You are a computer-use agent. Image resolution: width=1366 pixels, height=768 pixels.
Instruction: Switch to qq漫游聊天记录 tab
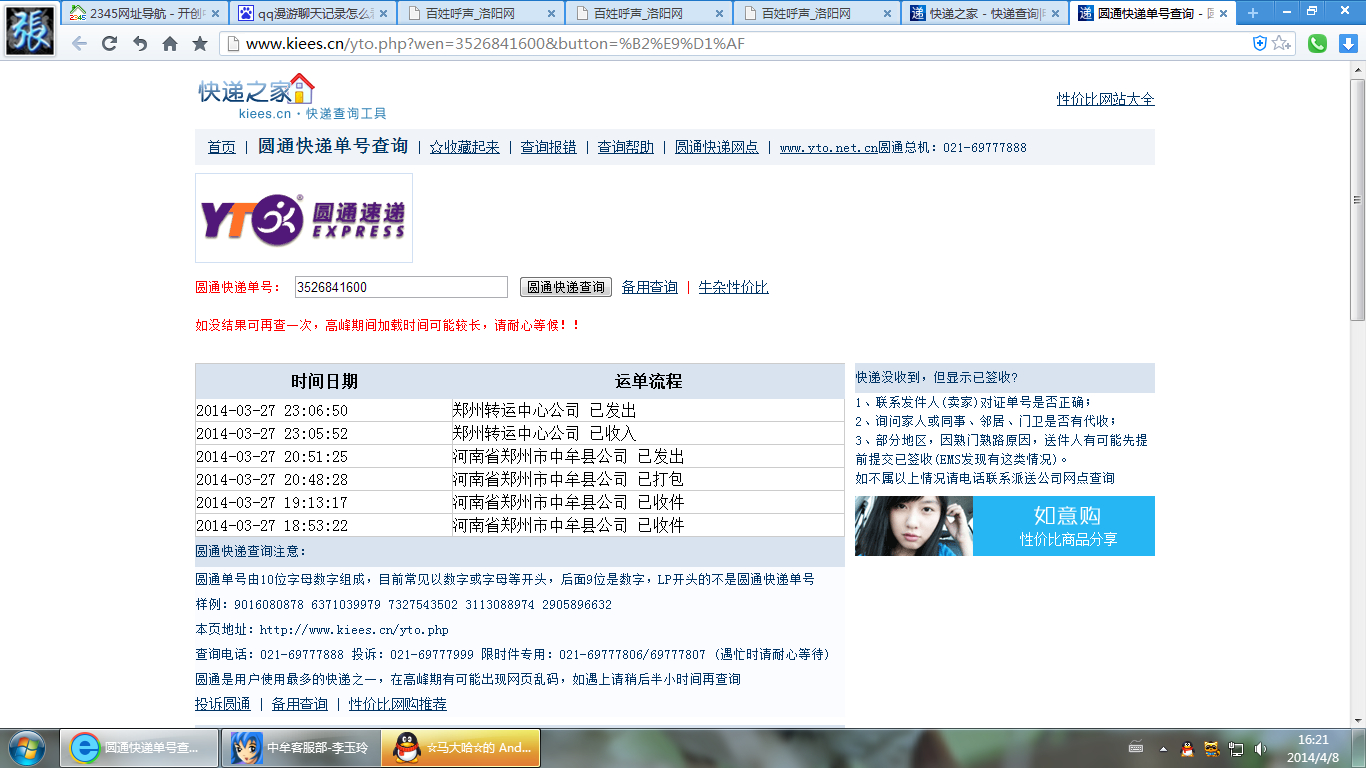pos(313,14)
